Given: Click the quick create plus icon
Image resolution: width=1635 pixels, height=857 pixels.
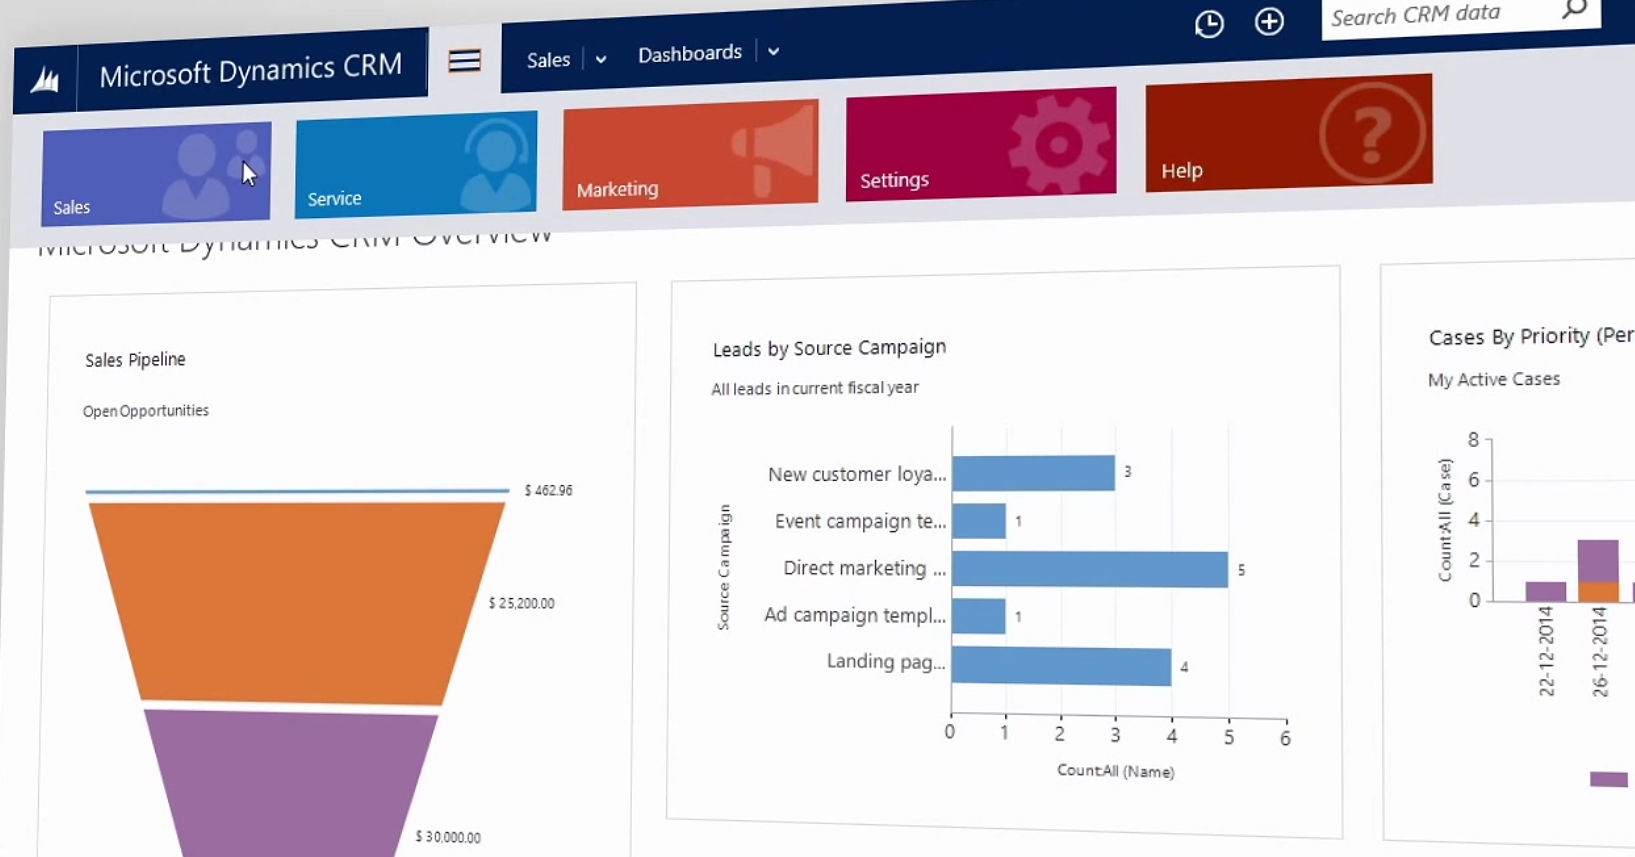Looking at the screenshot, I should (1269, 22).
